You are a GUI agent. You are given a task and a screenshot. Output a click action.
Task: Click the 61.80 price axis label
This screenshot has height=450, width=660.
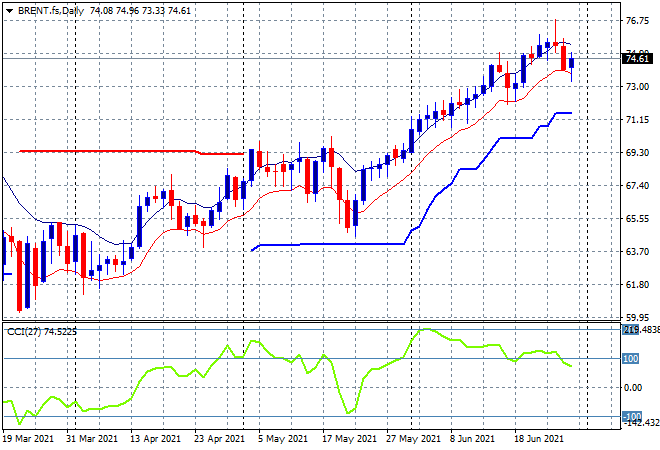pyautogui.click(x=637, y=285)
